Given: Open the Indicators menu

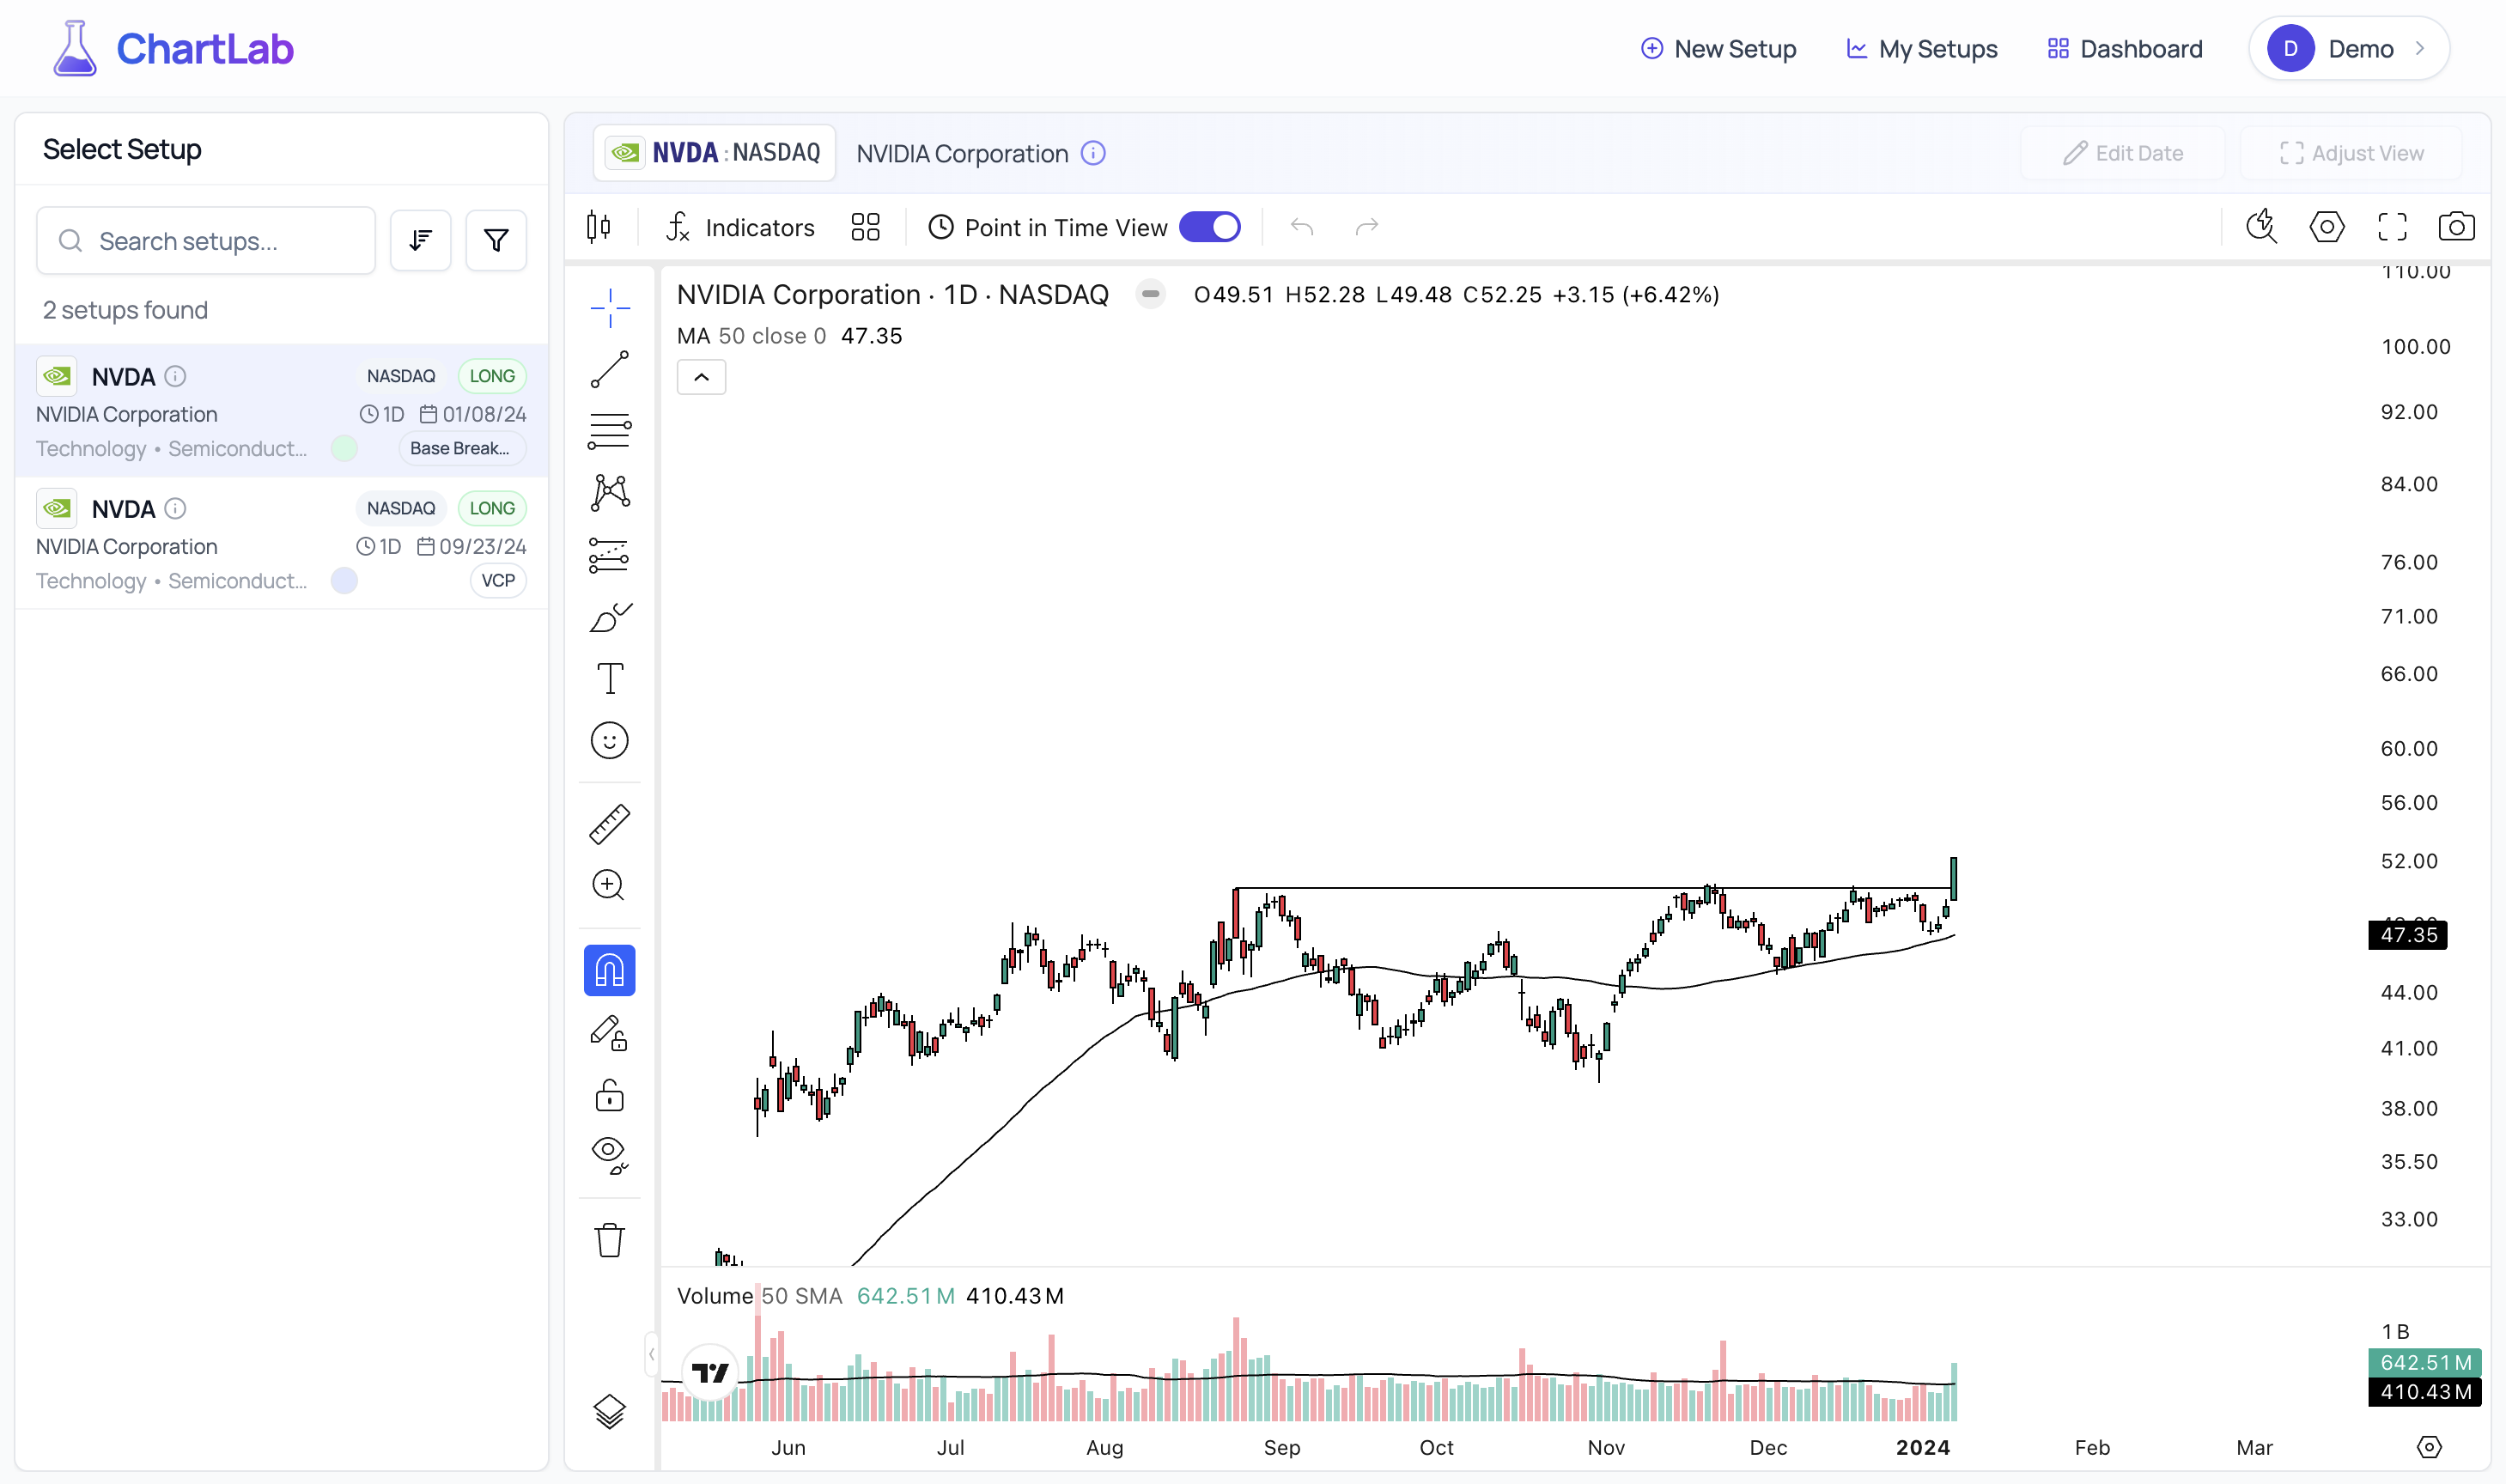Looking at the screenshot, I should (x=740, y=227).
